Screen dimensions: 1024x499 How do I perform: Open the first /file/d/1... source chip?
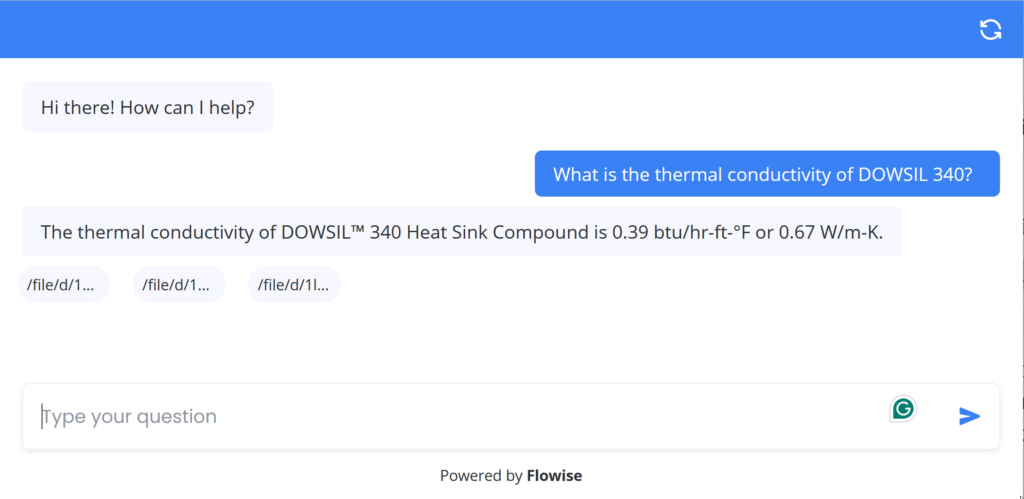tap(64, 285)
